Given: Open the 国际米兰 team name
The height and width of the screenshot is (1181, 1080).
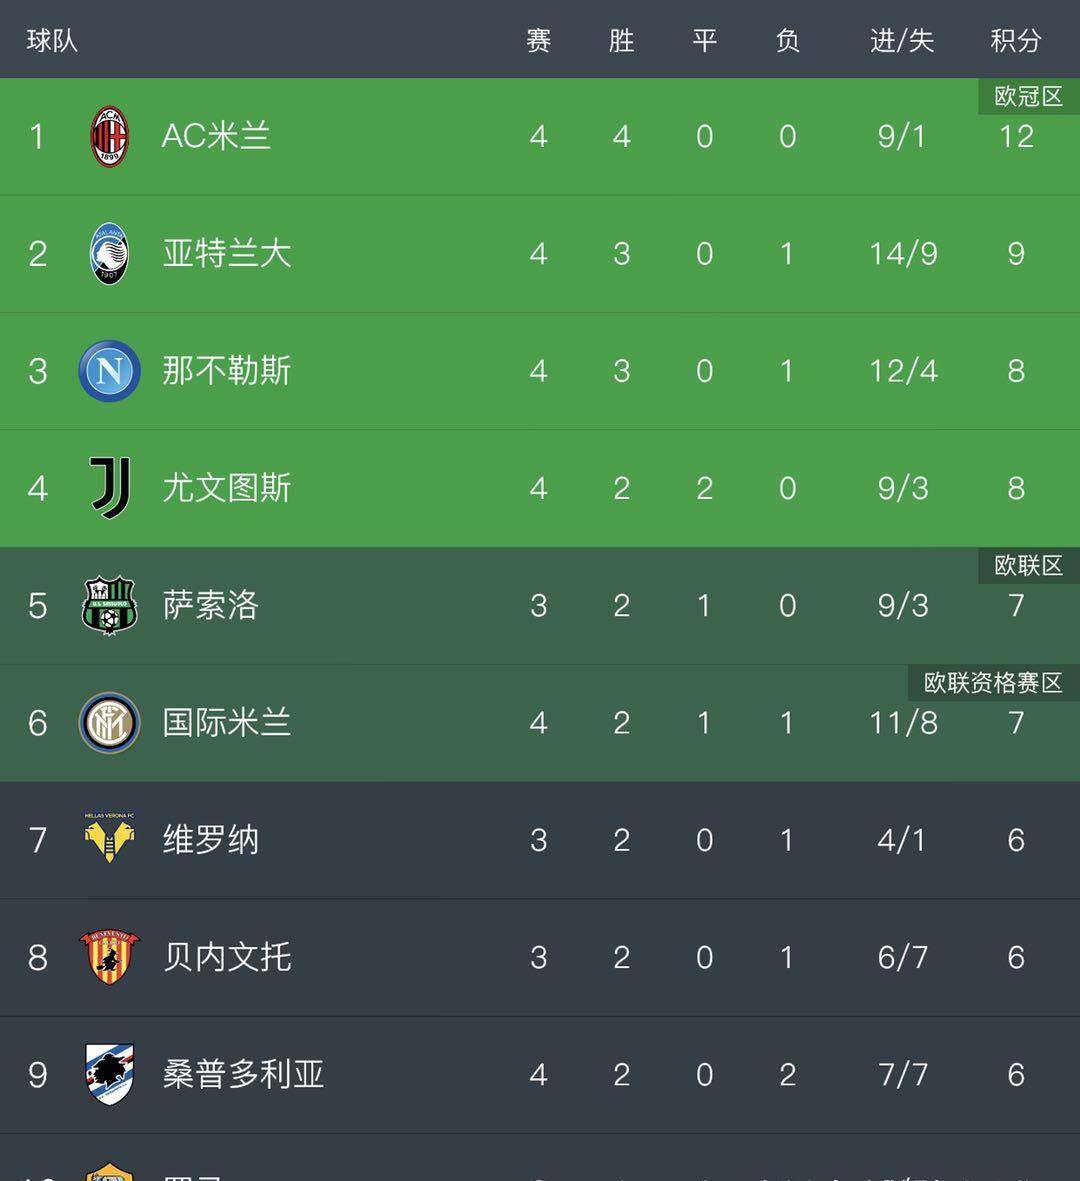Looking at the screenshot, I should [227, 723].
